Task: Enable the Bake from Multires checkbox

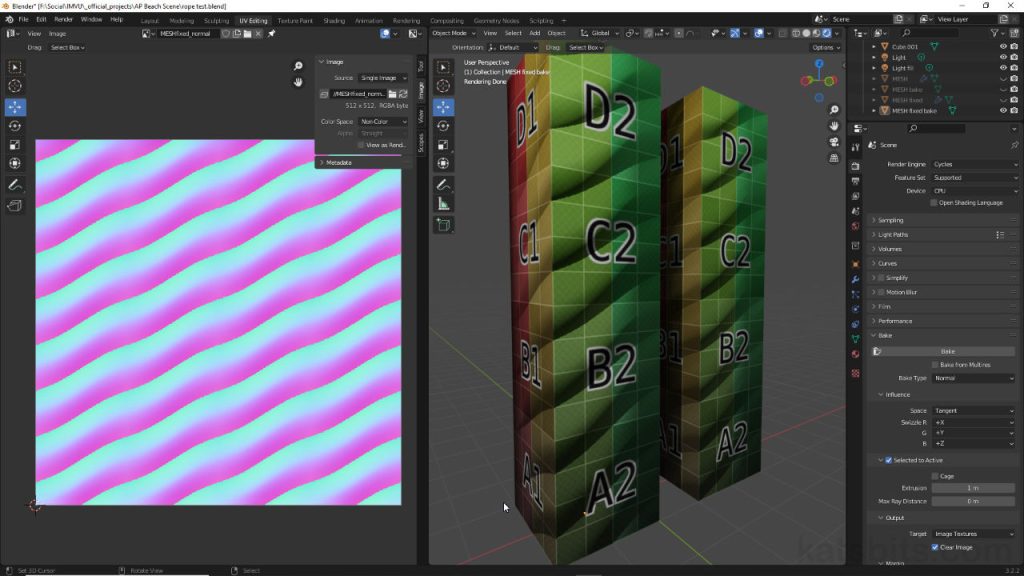Action: click(x=935, y=365)
